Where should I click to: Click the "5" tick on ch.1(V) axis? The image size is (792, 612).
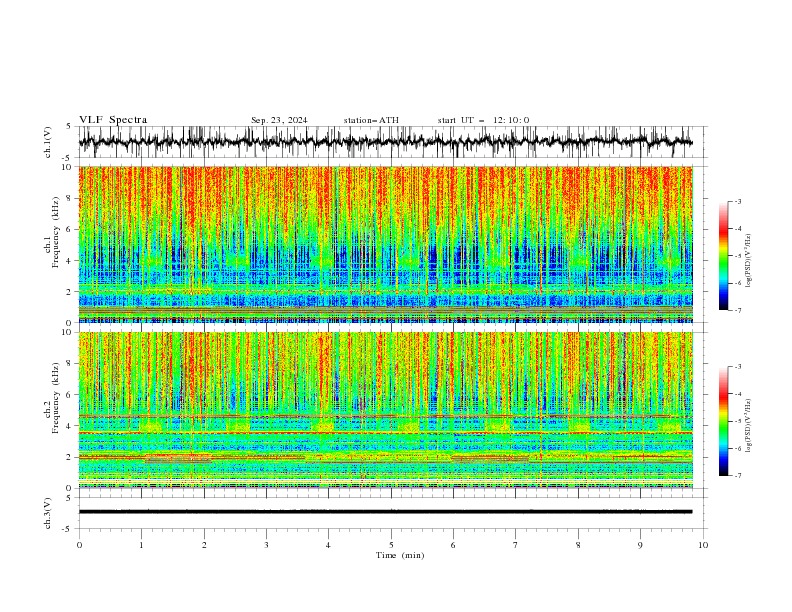tap(70, 127)
